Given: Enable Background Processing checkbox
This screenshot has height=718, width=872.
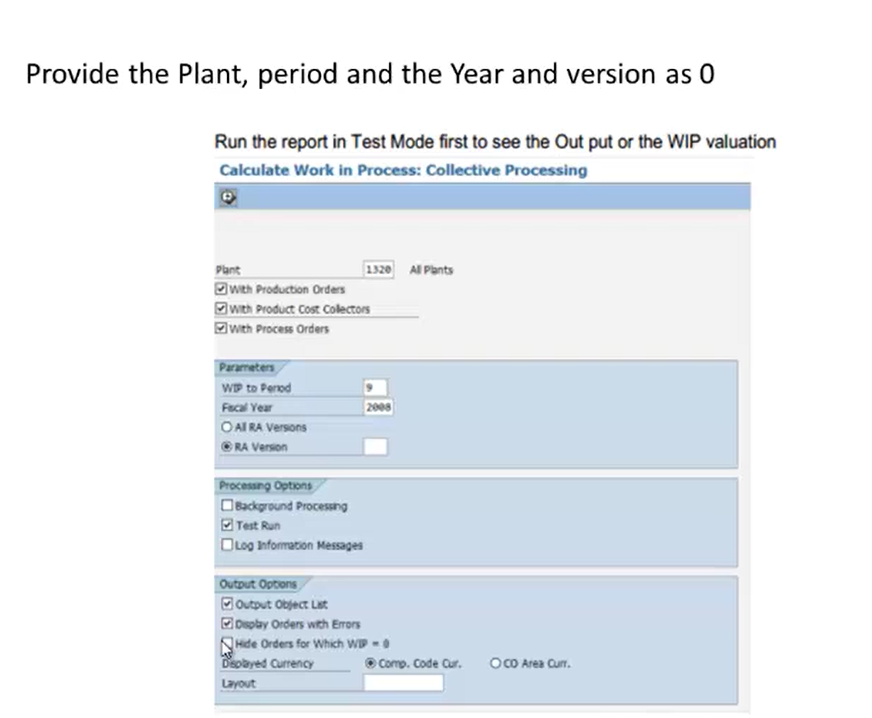Looking at the screenshot, I should (x=227, y=506).
